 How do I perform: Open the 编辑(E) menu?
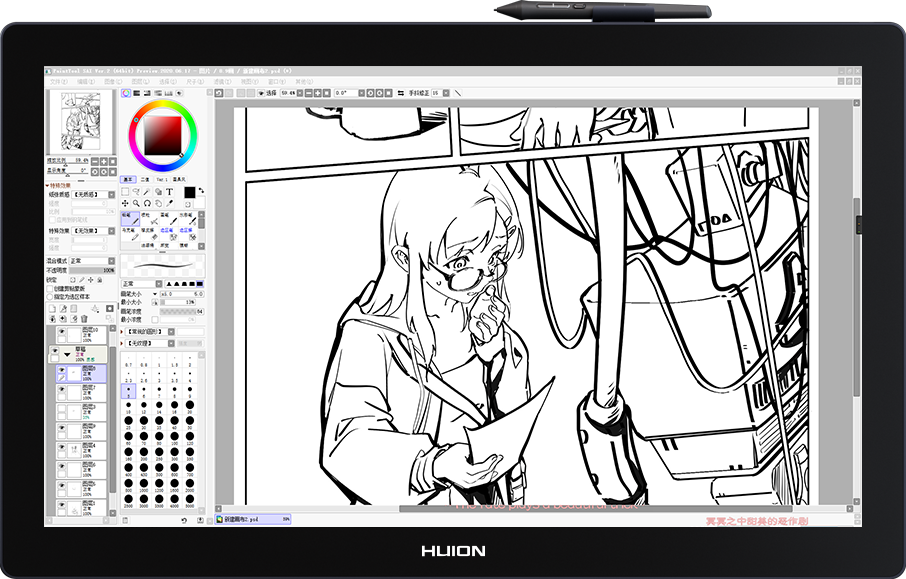point(86,81)
